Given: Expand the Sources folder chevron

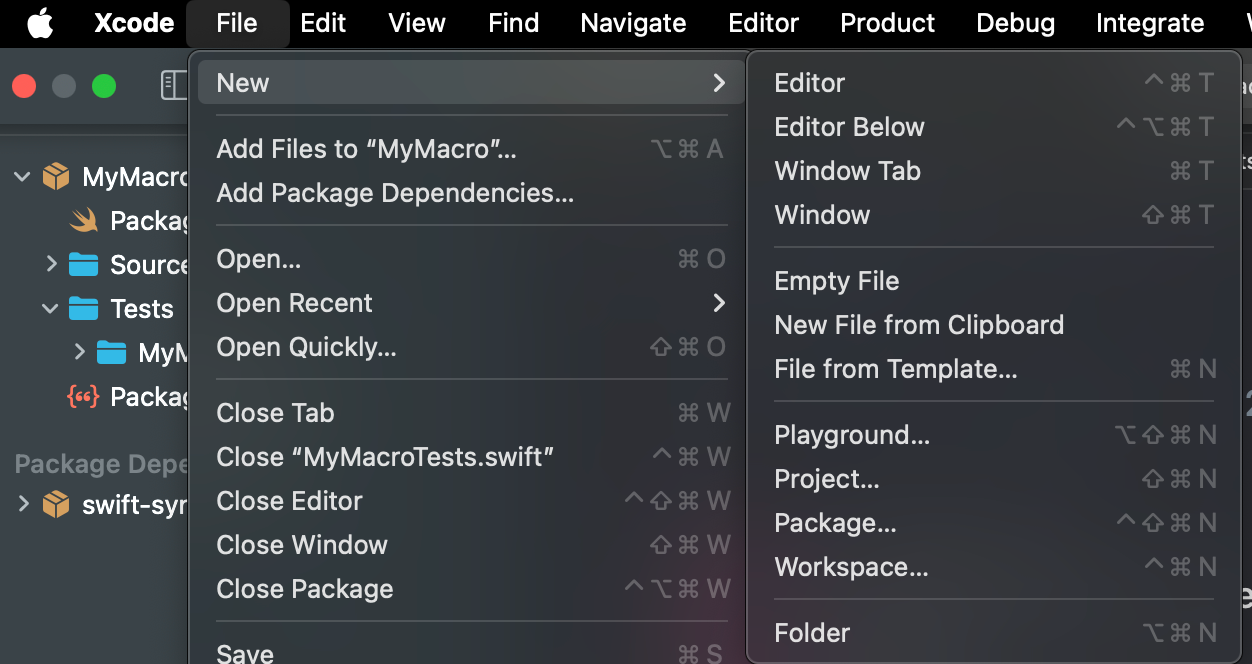Looking at the screenshot, I should [51, 265].
